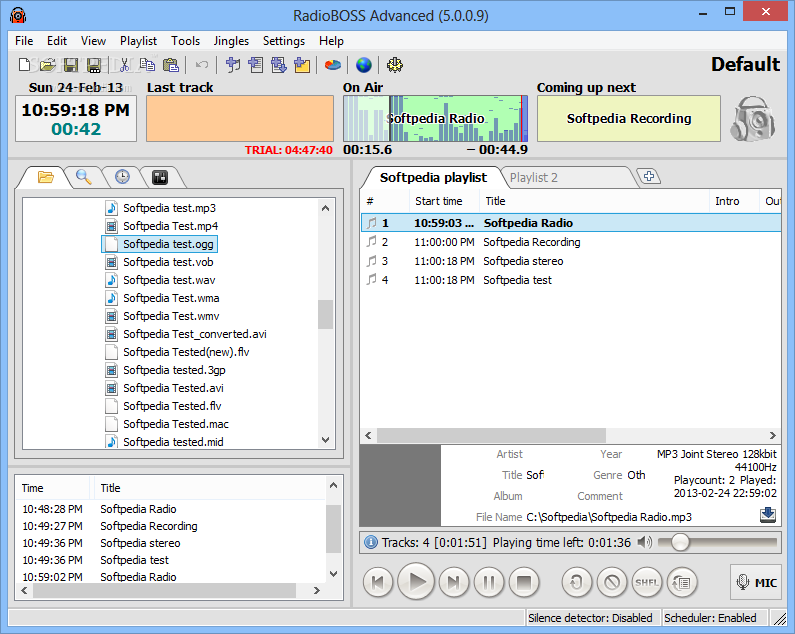The width and height of the screenshot is (795, 634).
Task: Open the gear settings toolbar icon
Action: click(x=394, y=65)
